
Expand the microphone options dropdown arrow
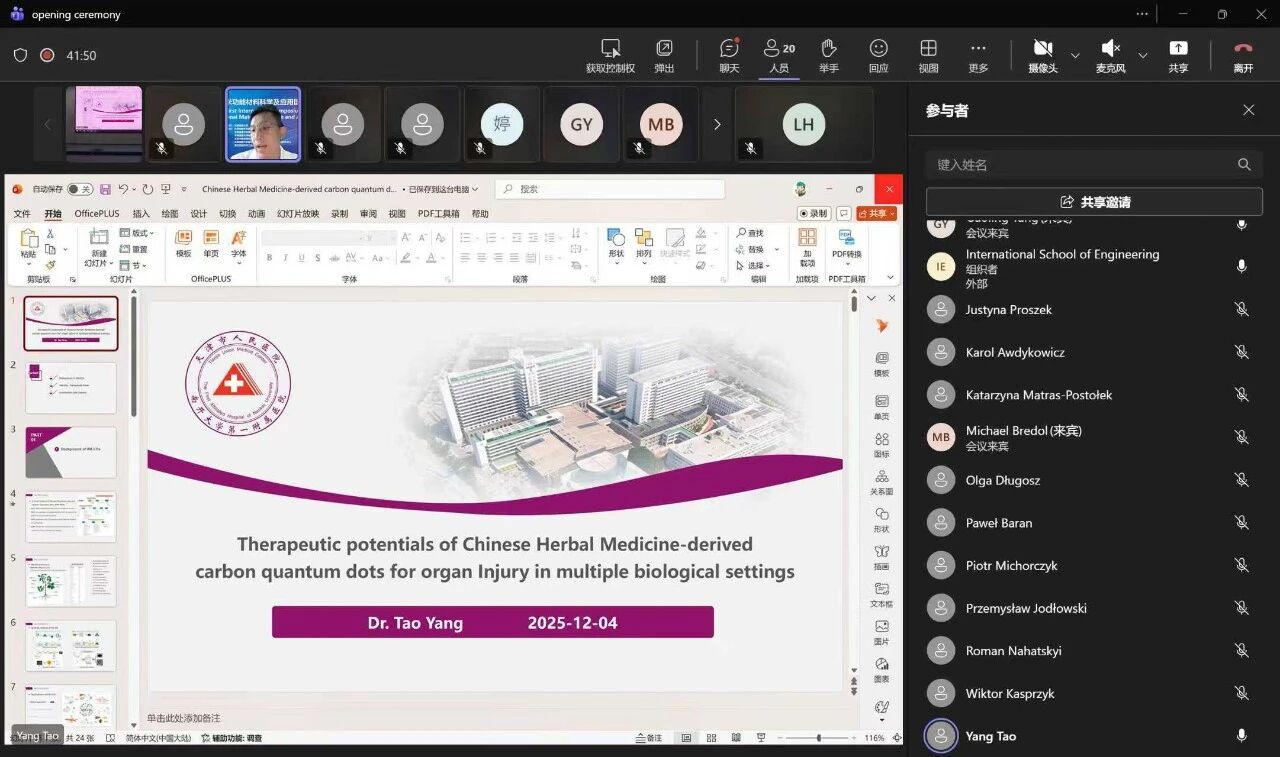[1143, 56]
